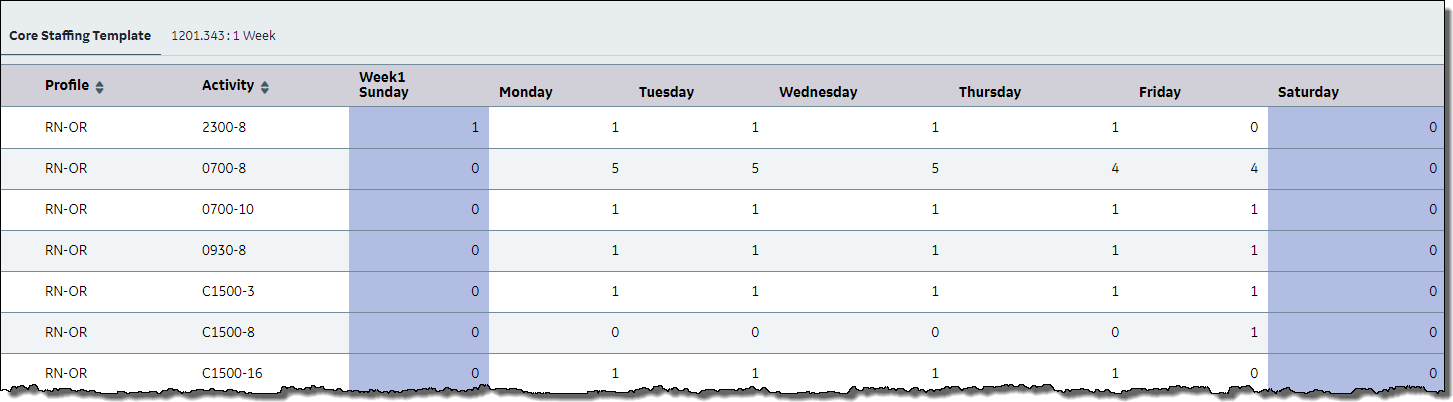
Task: Click the Saturday column header
Action: (x=1308, y=92)
